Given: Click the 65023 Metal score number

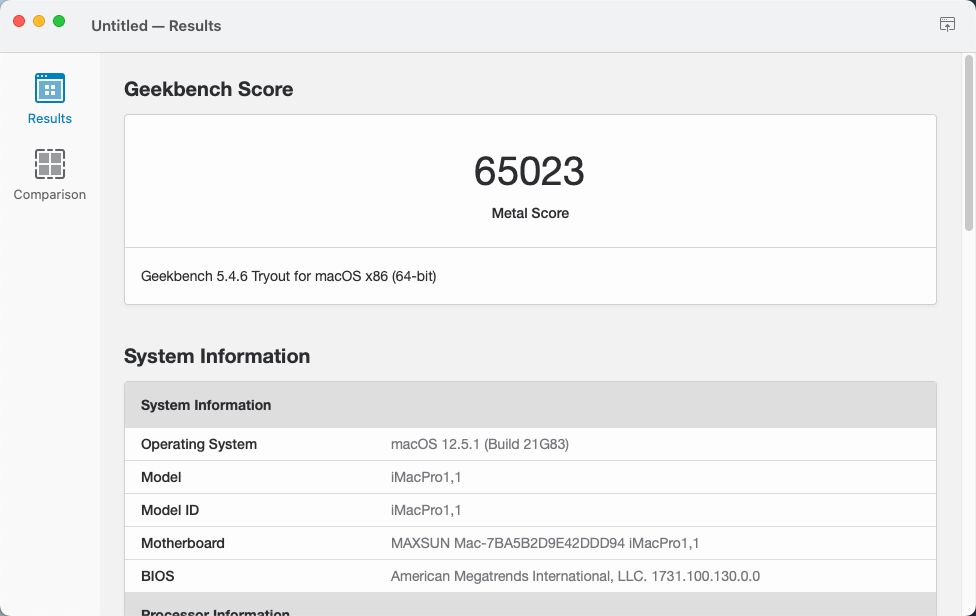Looking at the screenshot, I should tap(529, 171).
